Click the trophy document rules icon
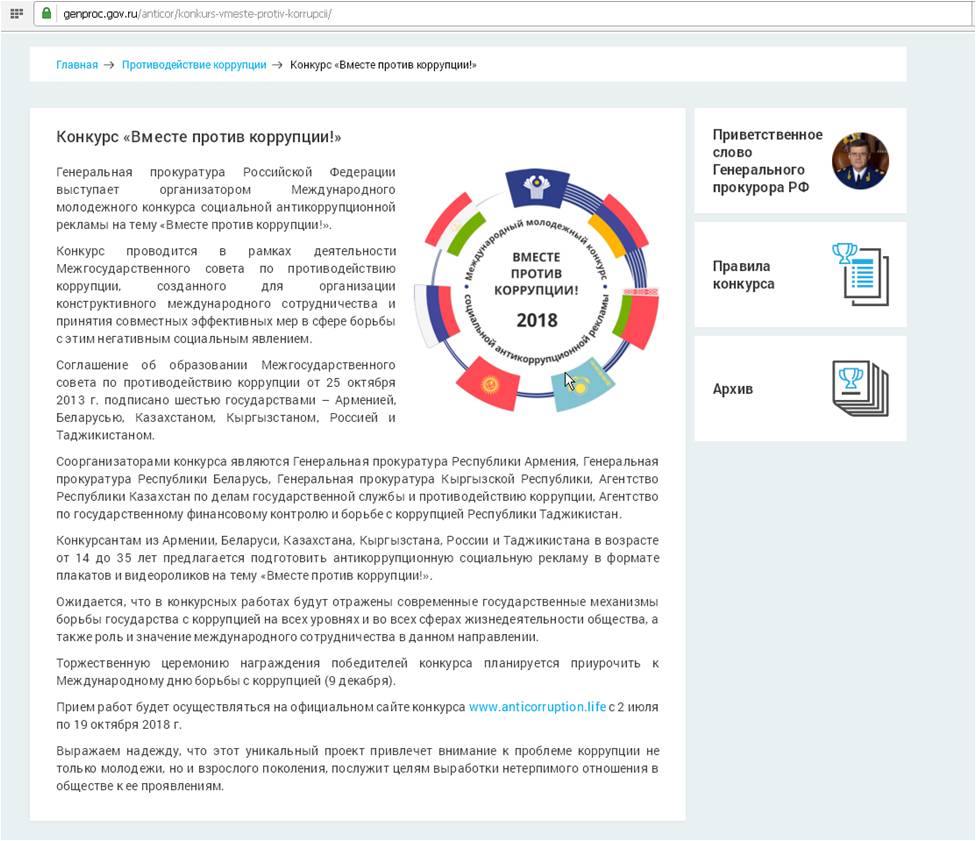976x841 pixels. (861, 275)
